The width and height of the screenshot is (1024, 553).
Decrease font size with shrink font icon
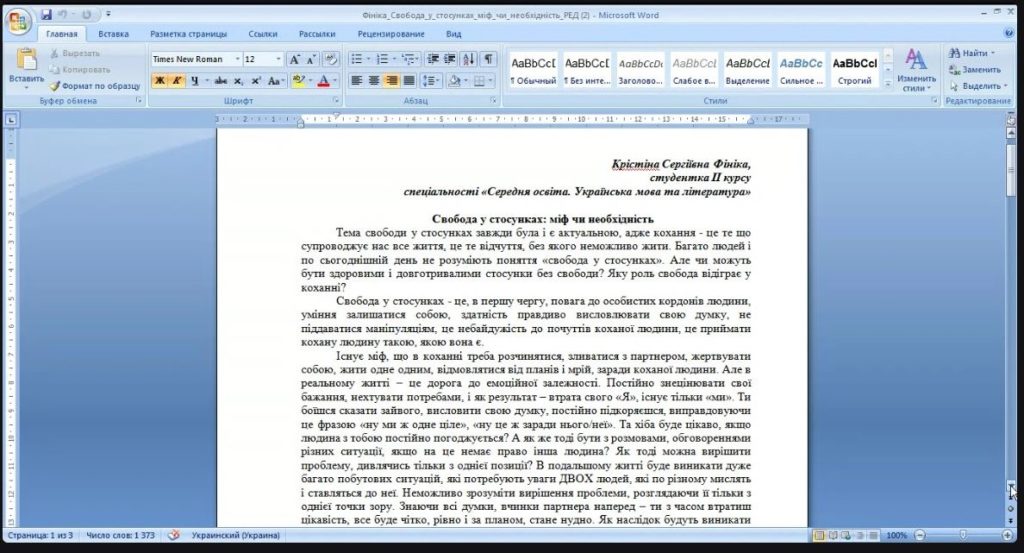pos(312,59)
